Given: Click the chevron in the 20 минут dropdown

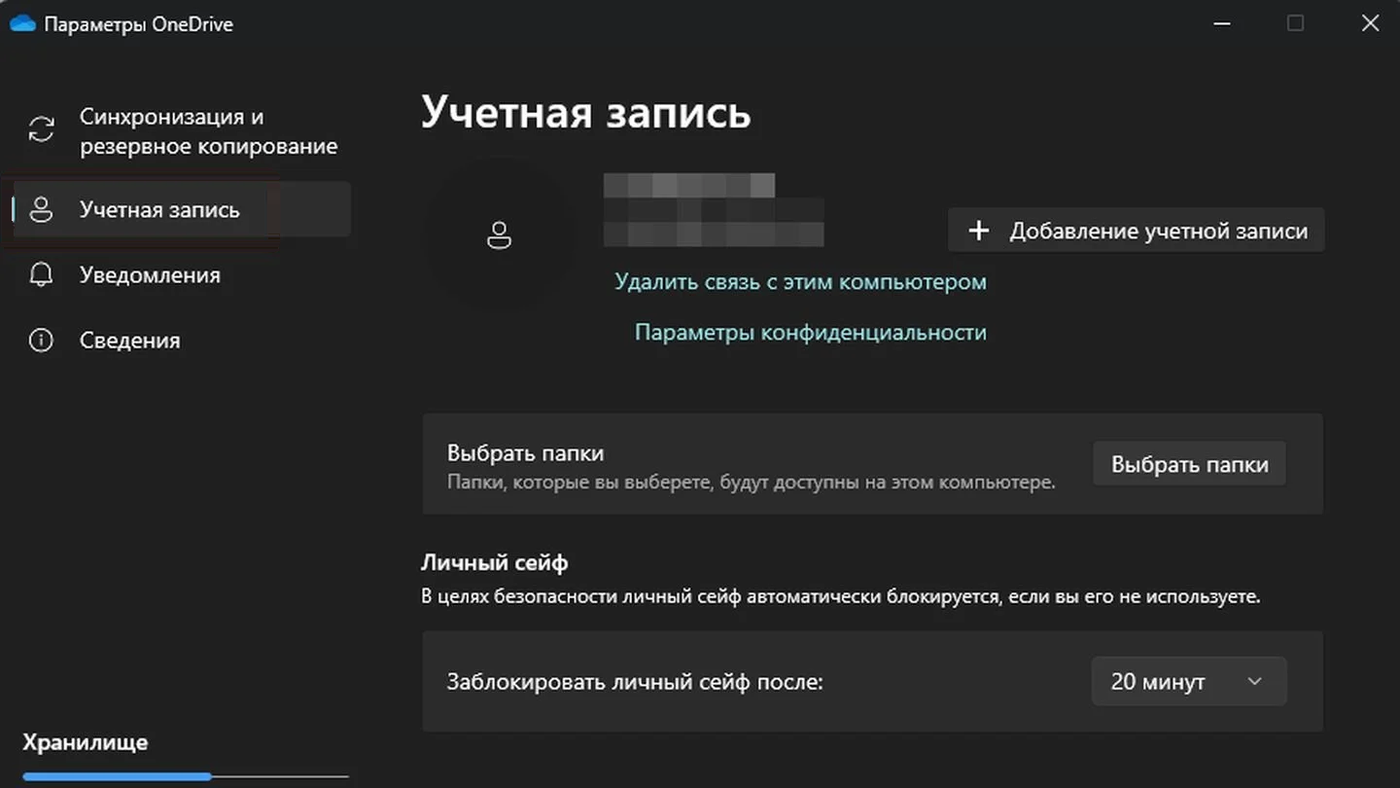Looking at the screenshot, I should pos(1255,681).
